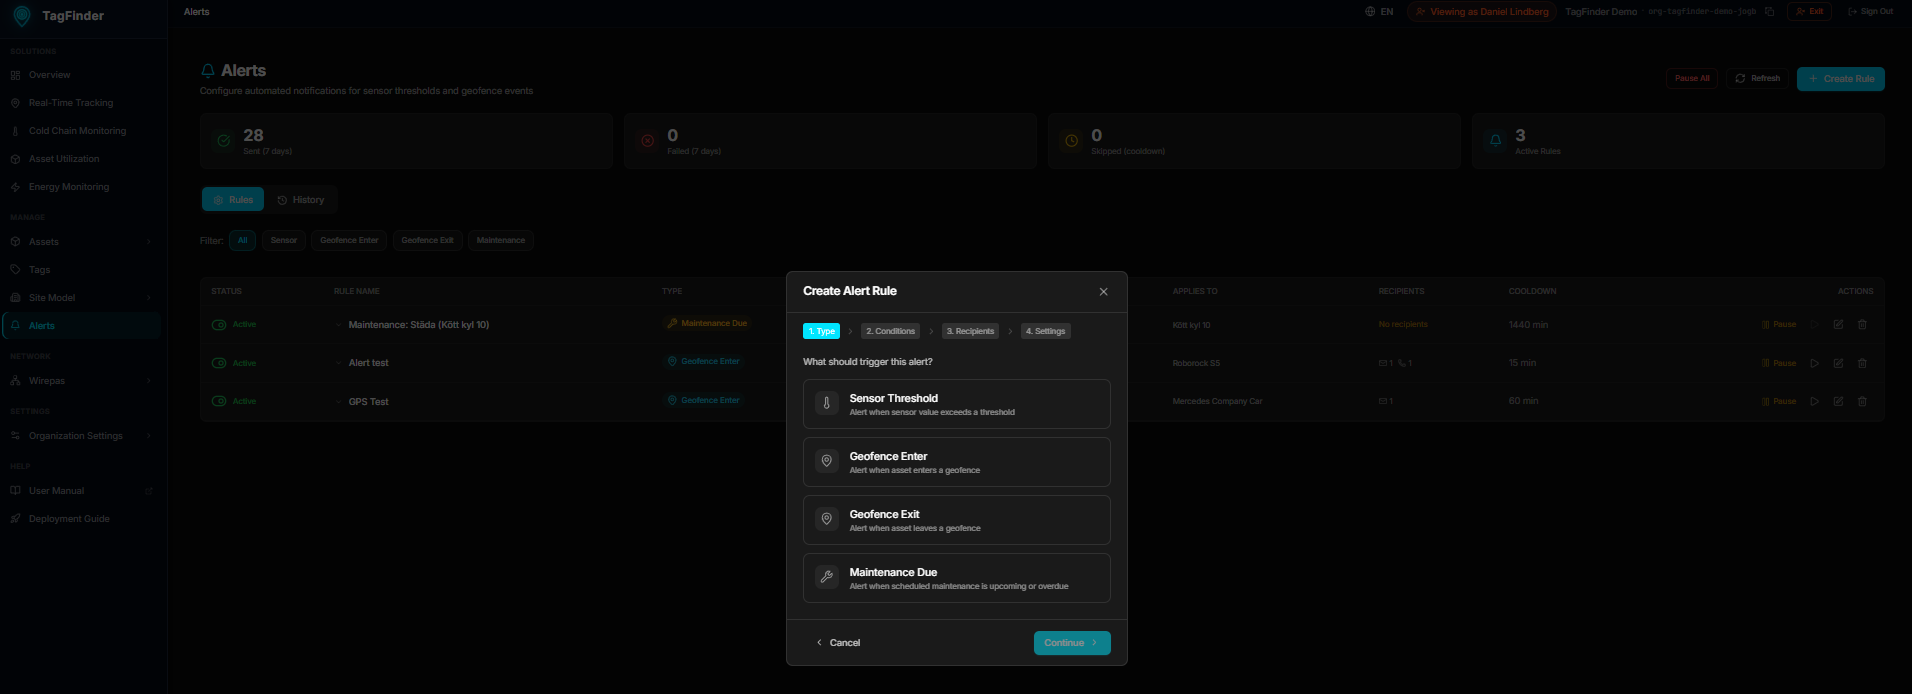
Task: Click Sign Out in the top bar
Action: click(x=1870, y=12)
